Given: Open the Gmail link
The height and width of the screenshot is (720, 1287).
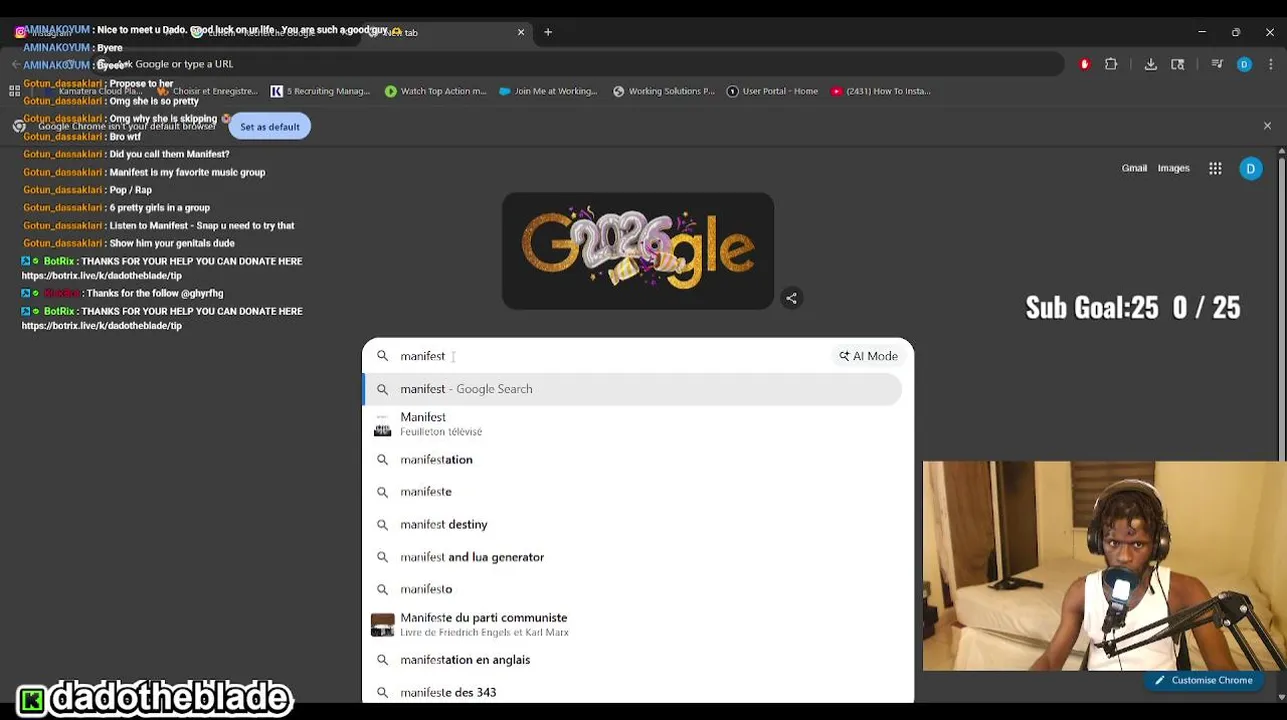Looking at the screenshot, I should 1134,168.
